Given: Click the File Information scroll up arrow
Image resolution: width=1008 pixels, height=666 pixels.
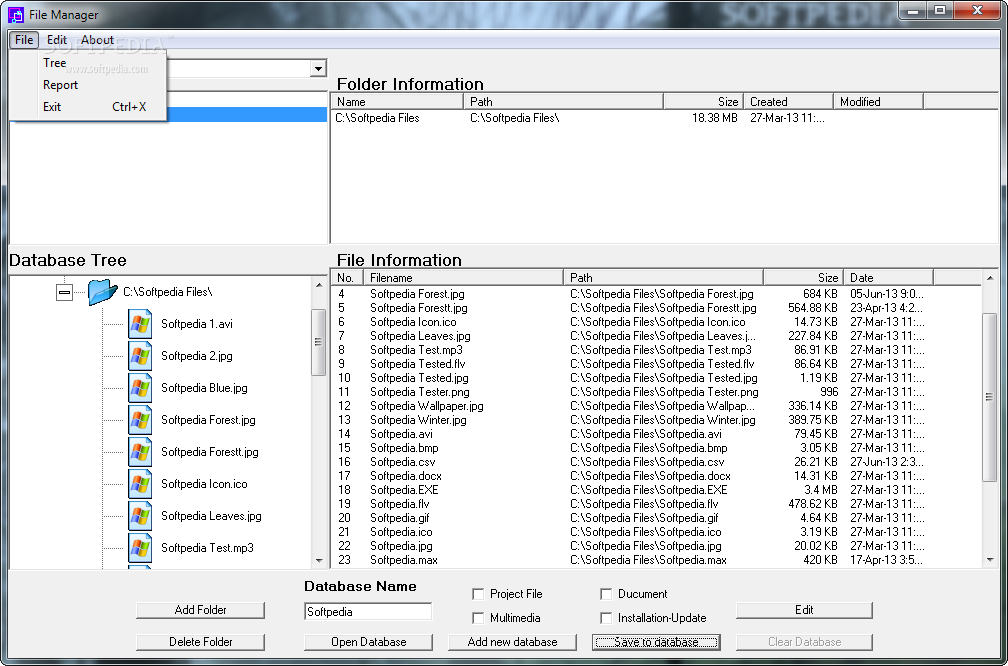Looking at the screenshot, I should tap(989, 278).
